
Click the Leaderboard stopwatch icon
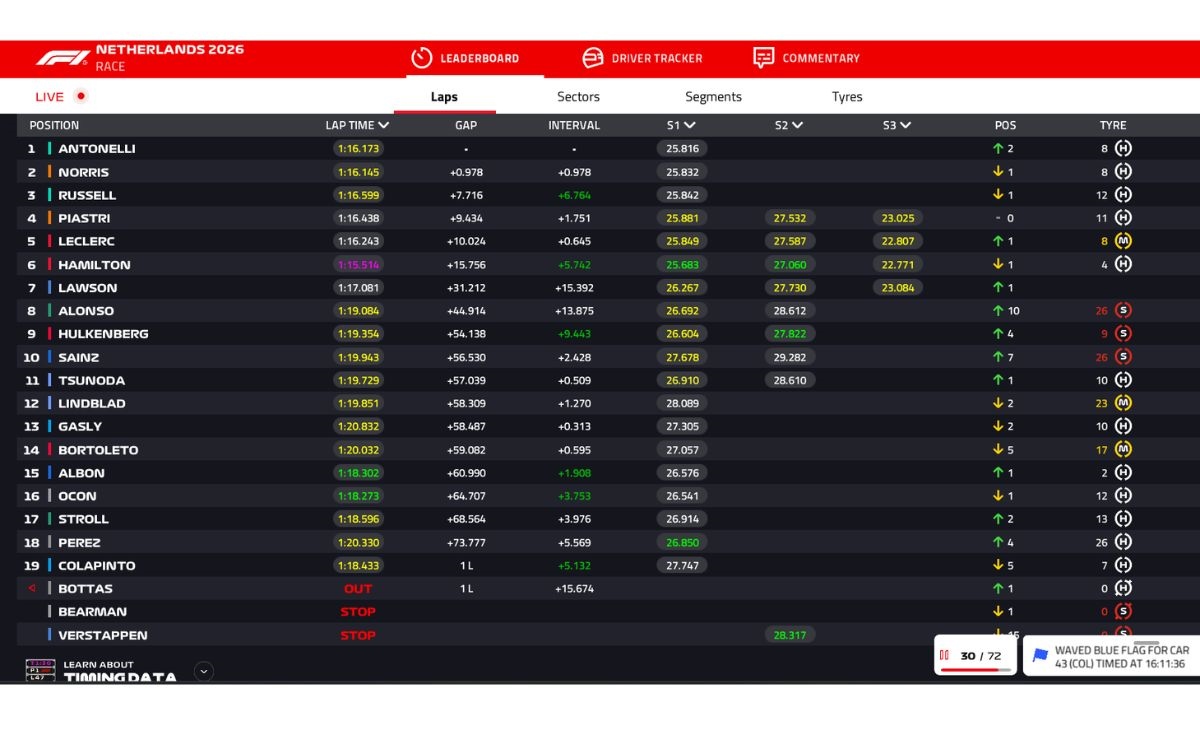[x=421, y=58]
